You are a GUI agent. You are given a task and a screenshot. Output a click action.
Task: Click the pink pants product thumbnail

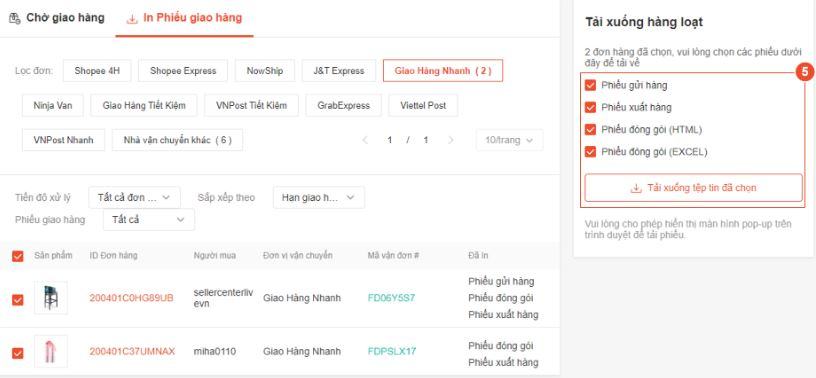click(x=51, y=351)
